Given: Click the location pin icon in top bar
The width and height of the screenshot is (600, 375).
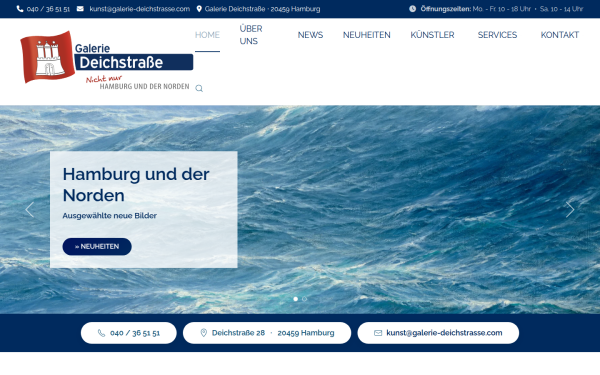Looking at the screenshot, I should [199, 9].
